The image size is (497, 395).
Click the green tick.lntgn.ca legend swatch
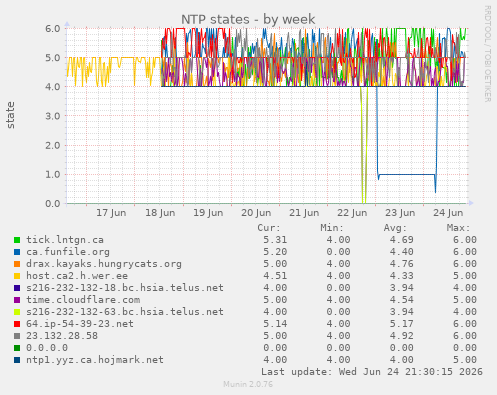17,240
